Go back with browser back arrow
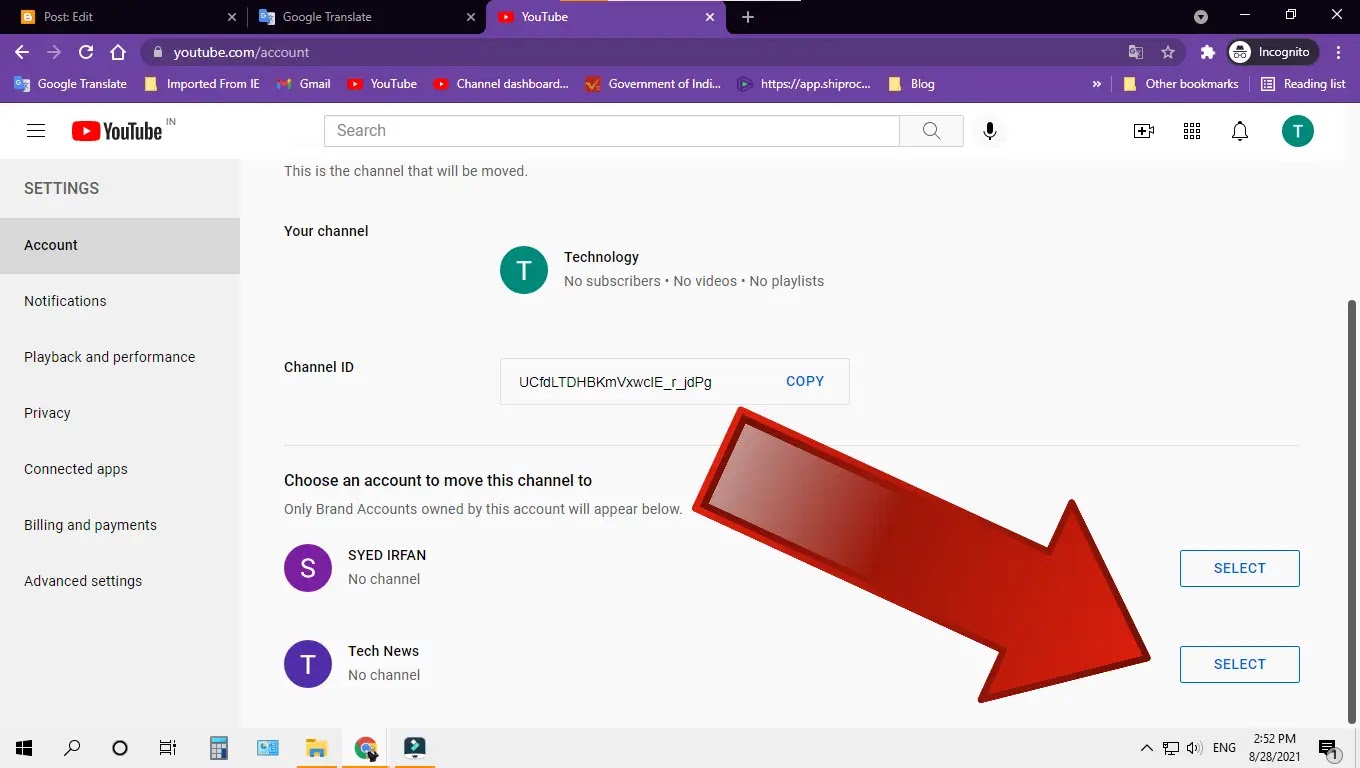 pyautogui.click(x=22, y=52)
